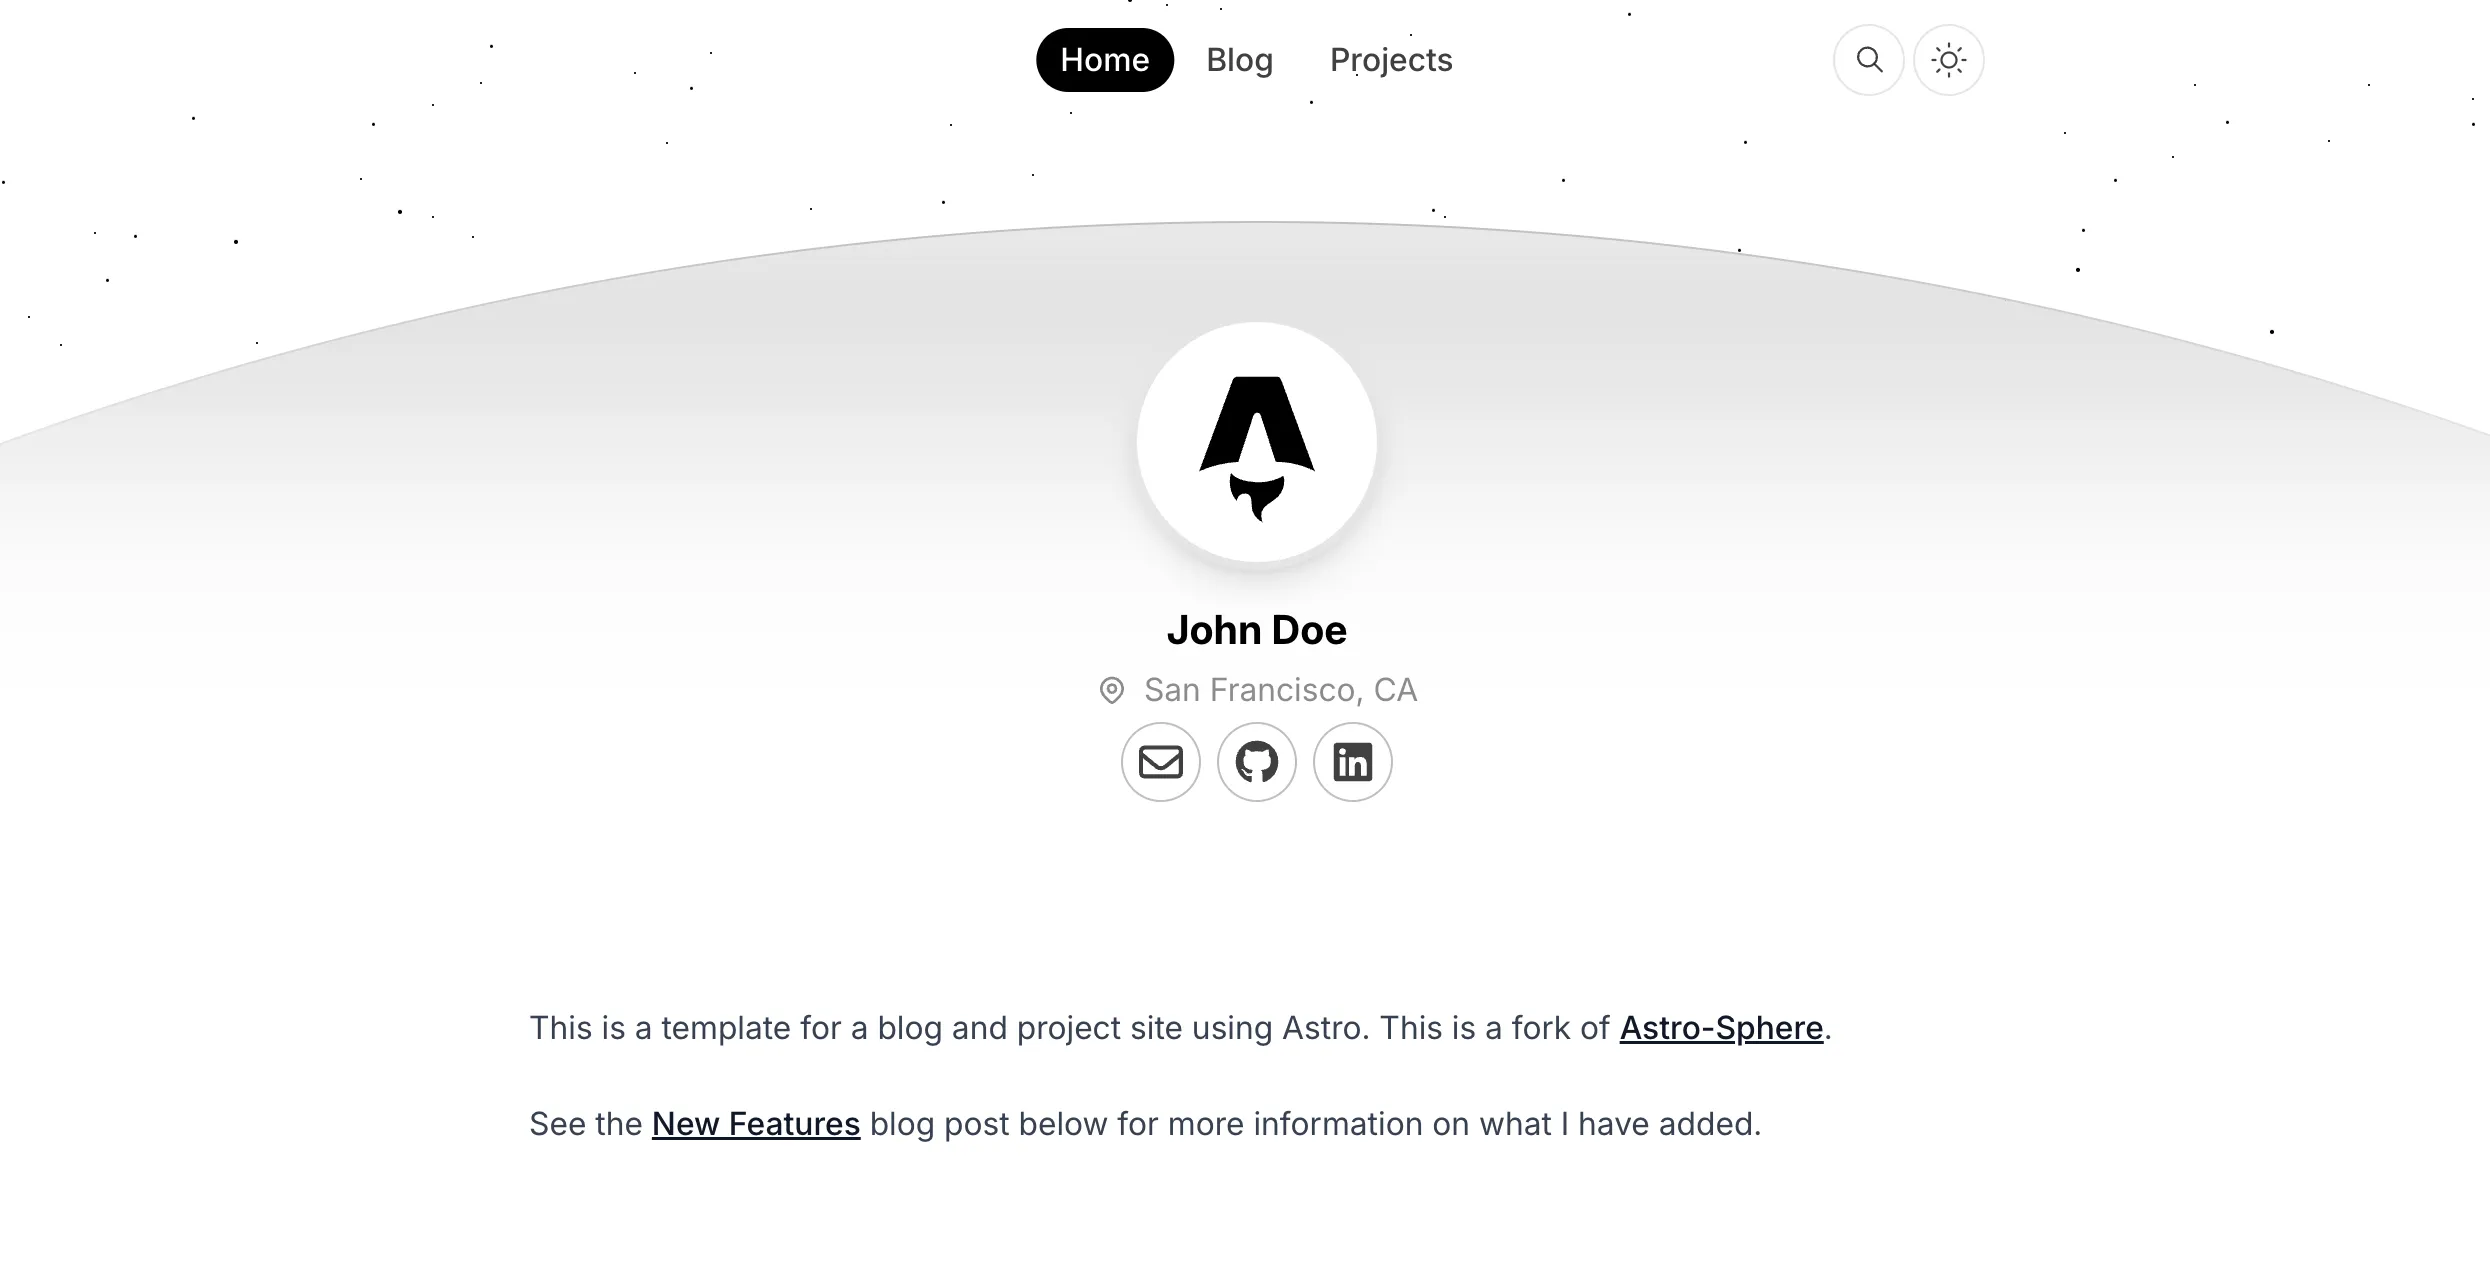Image resolution: width=2490 pixels, height=1280 pixels.
Task: Click the John Doe name heading
Action: (x=1257, y=629)
